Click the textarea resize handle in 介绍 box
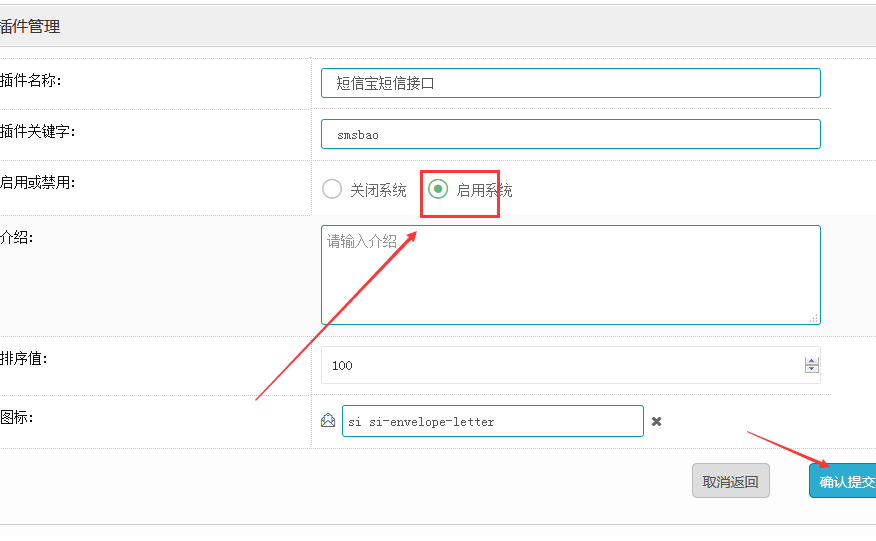 click(814, 318)
